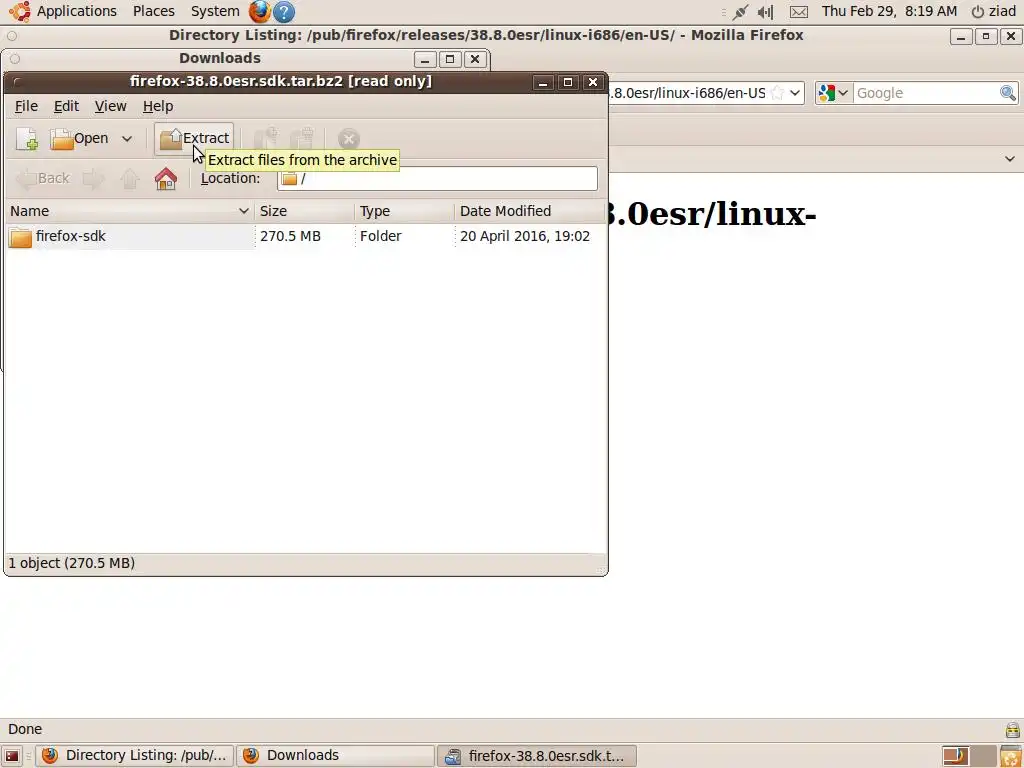Image resolution: width=1024 pixels, height=768 pixels.
Task: Click the Forward arrow in archive manager
Action: coord(93,178)
